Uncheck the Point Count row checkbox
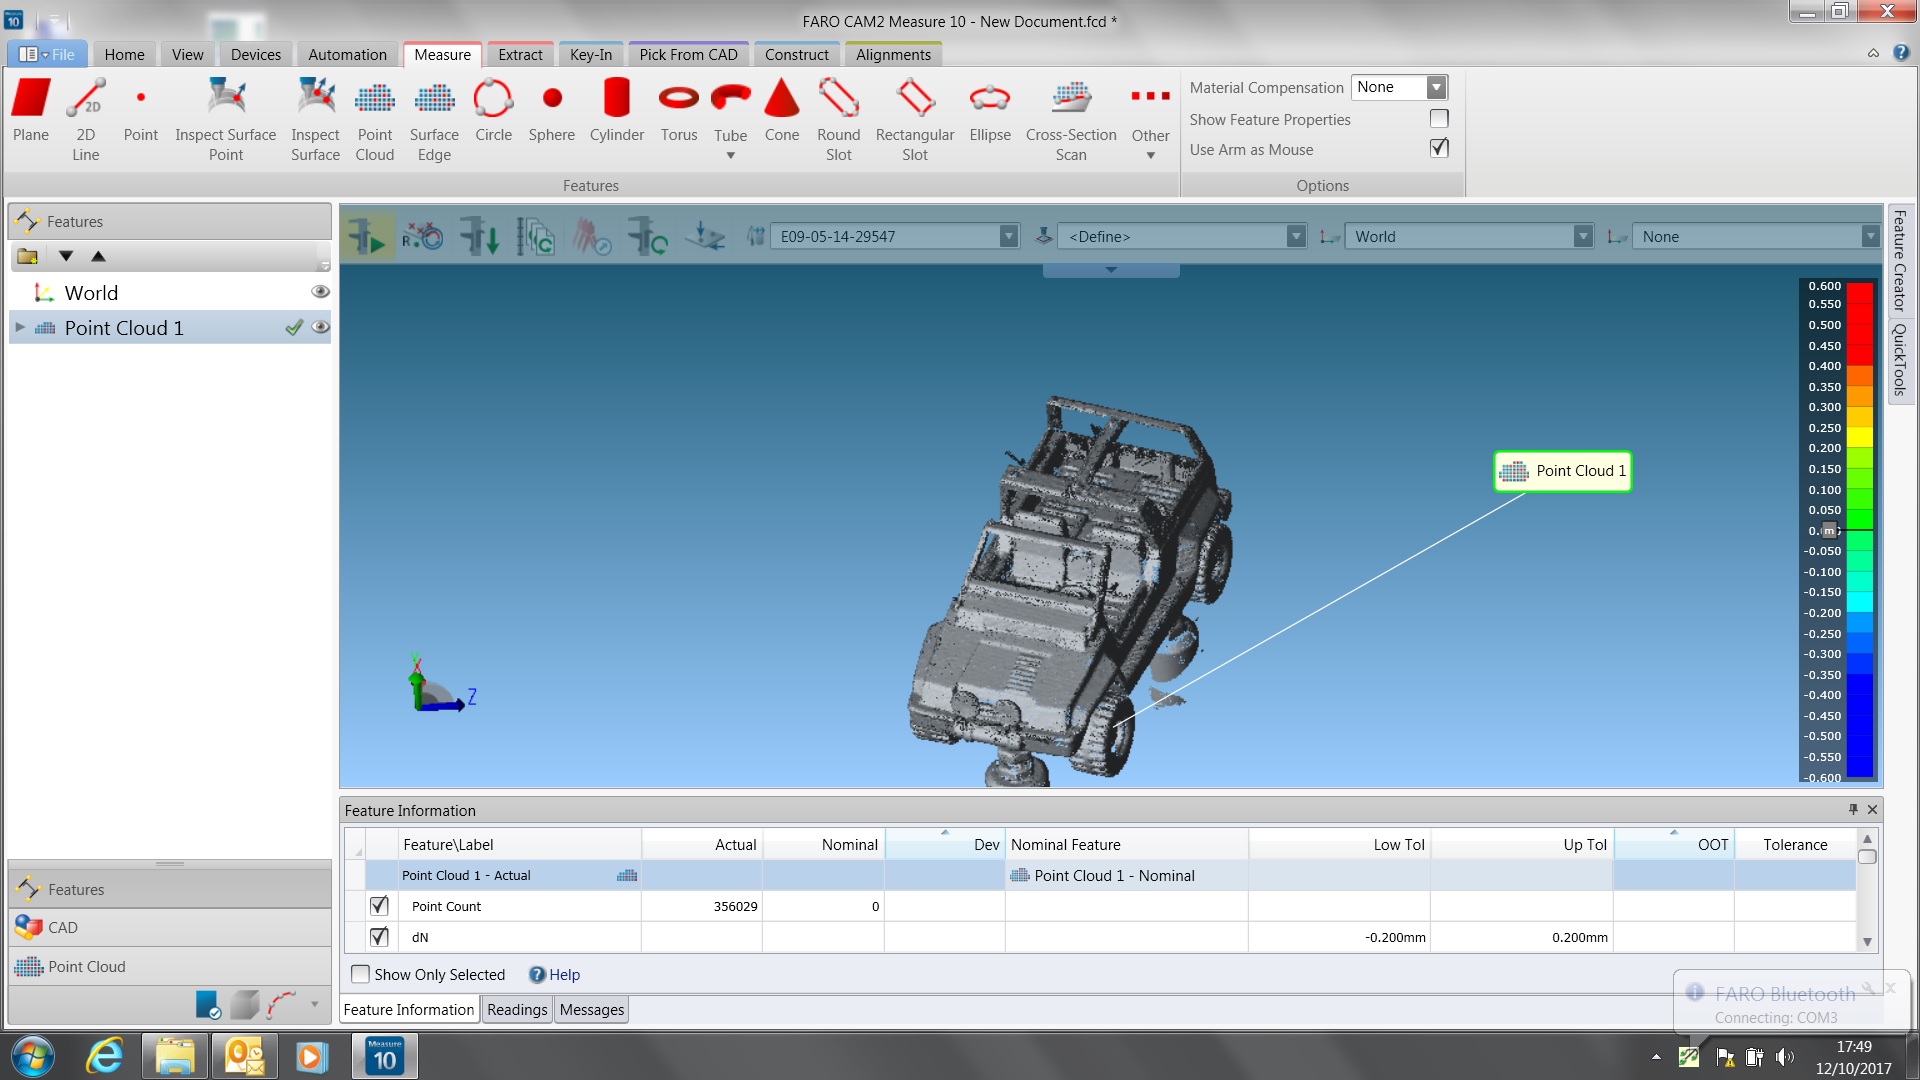 [379, 906]
